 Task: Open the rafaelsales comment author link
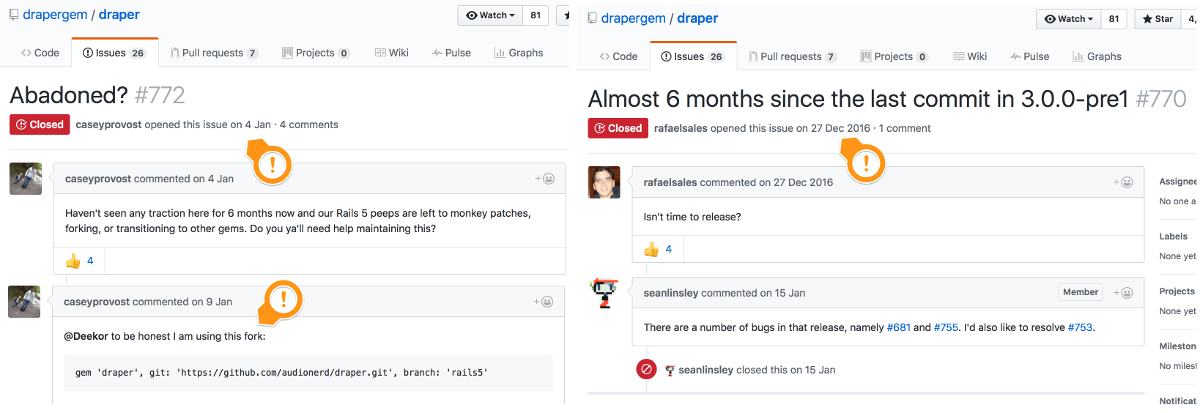coord(671,182)
